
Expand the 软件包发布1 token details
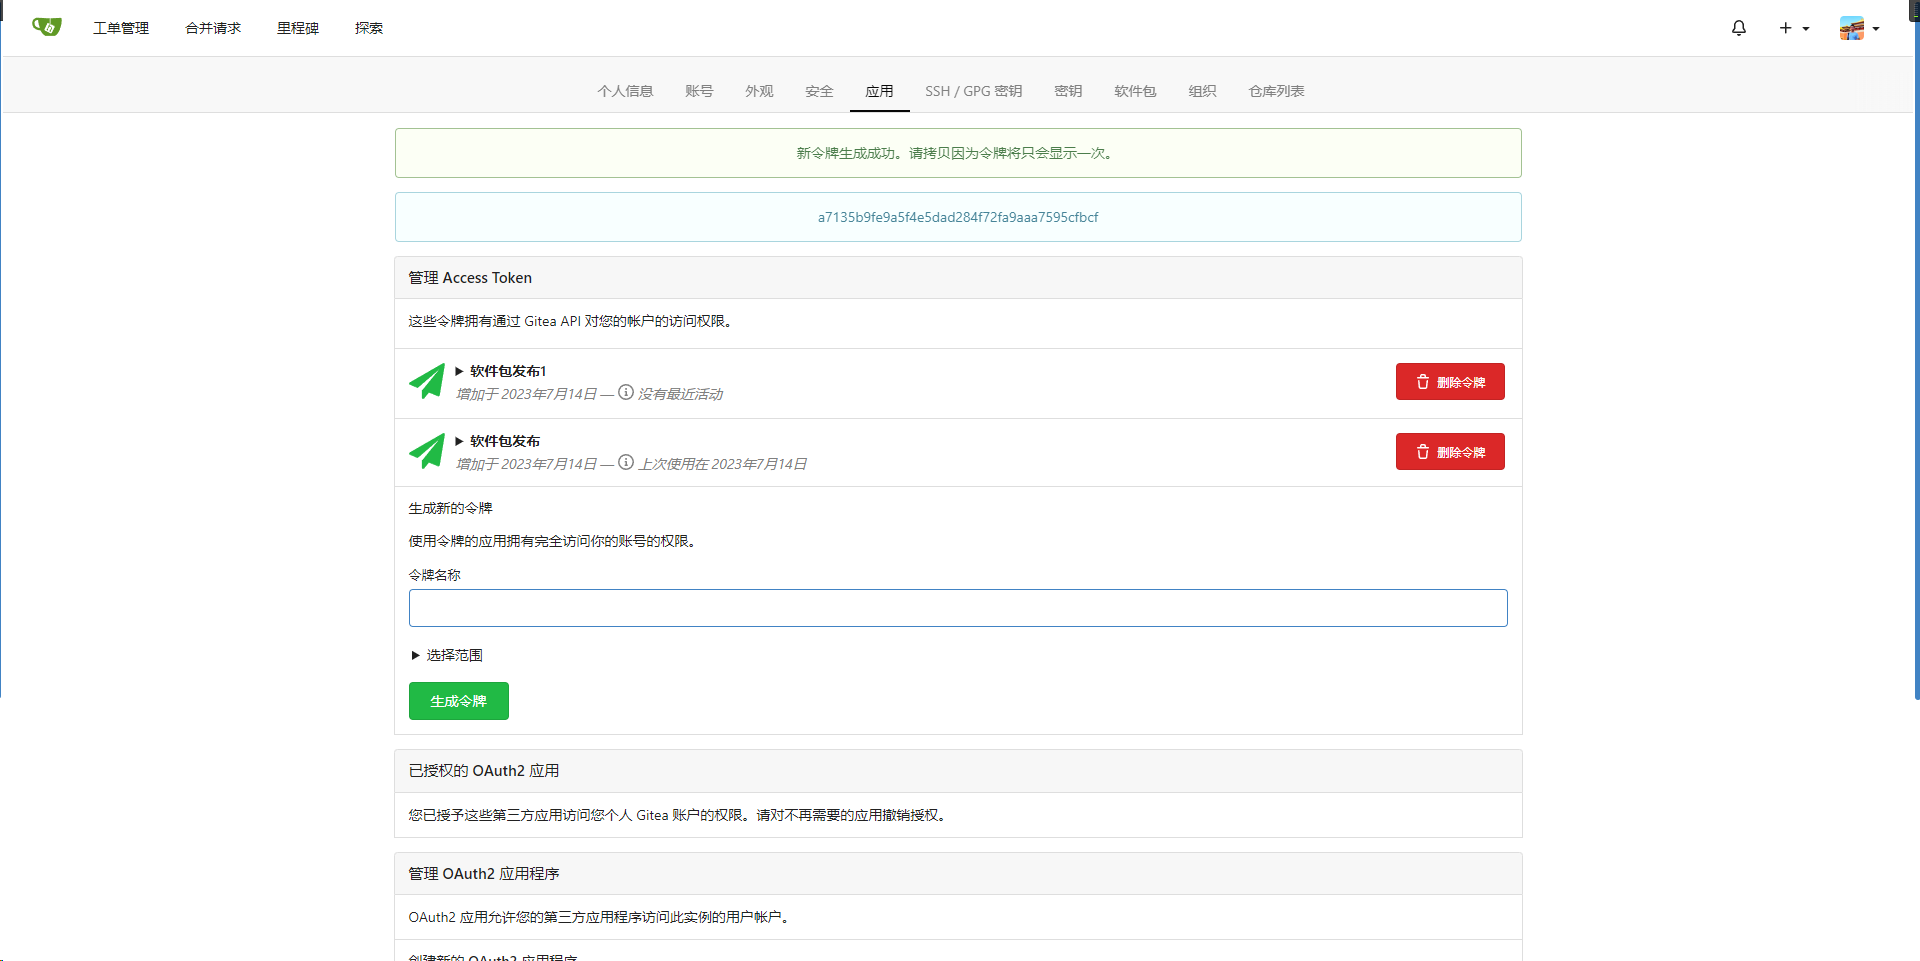point(501,371)
